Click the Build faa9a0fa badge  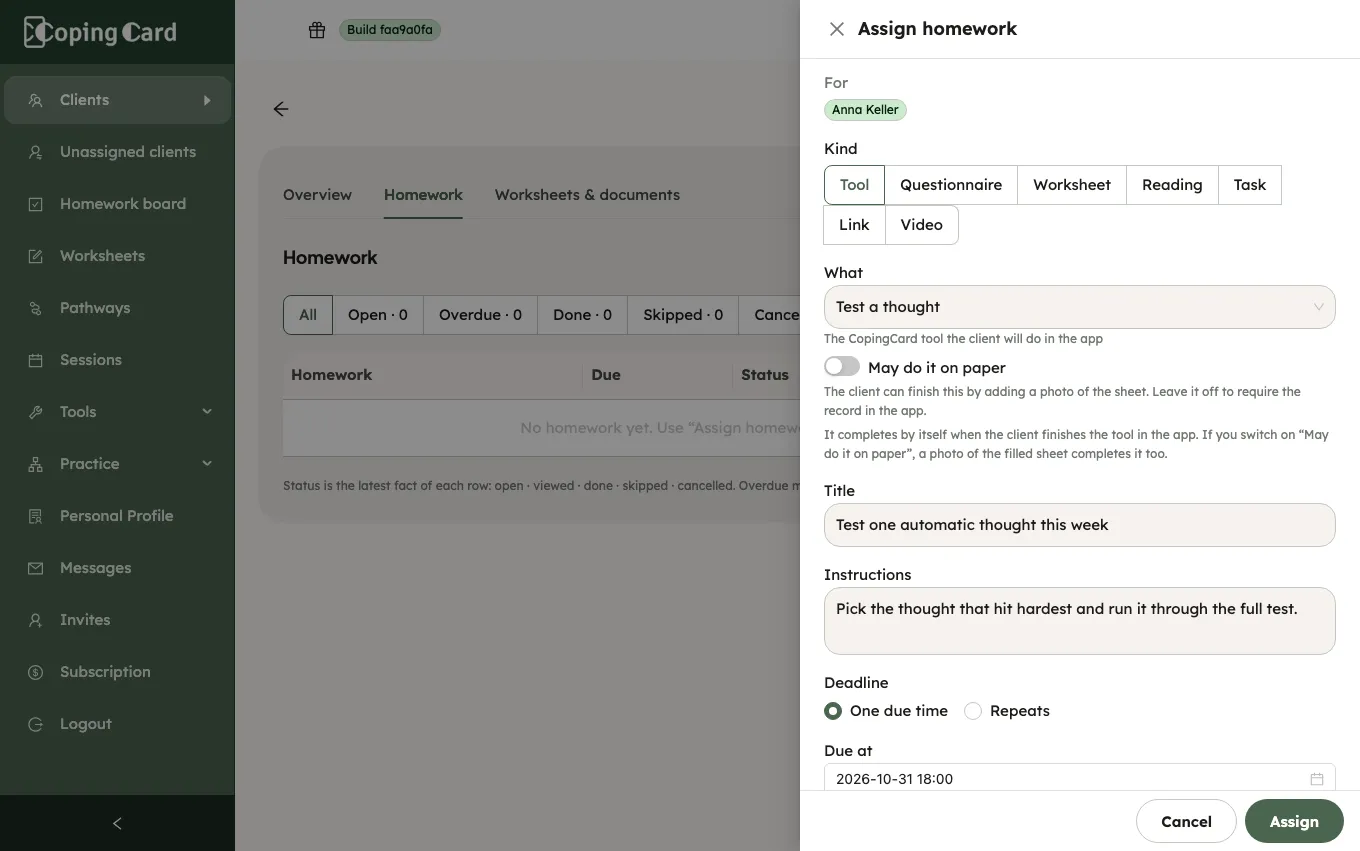tap(390, 30)
